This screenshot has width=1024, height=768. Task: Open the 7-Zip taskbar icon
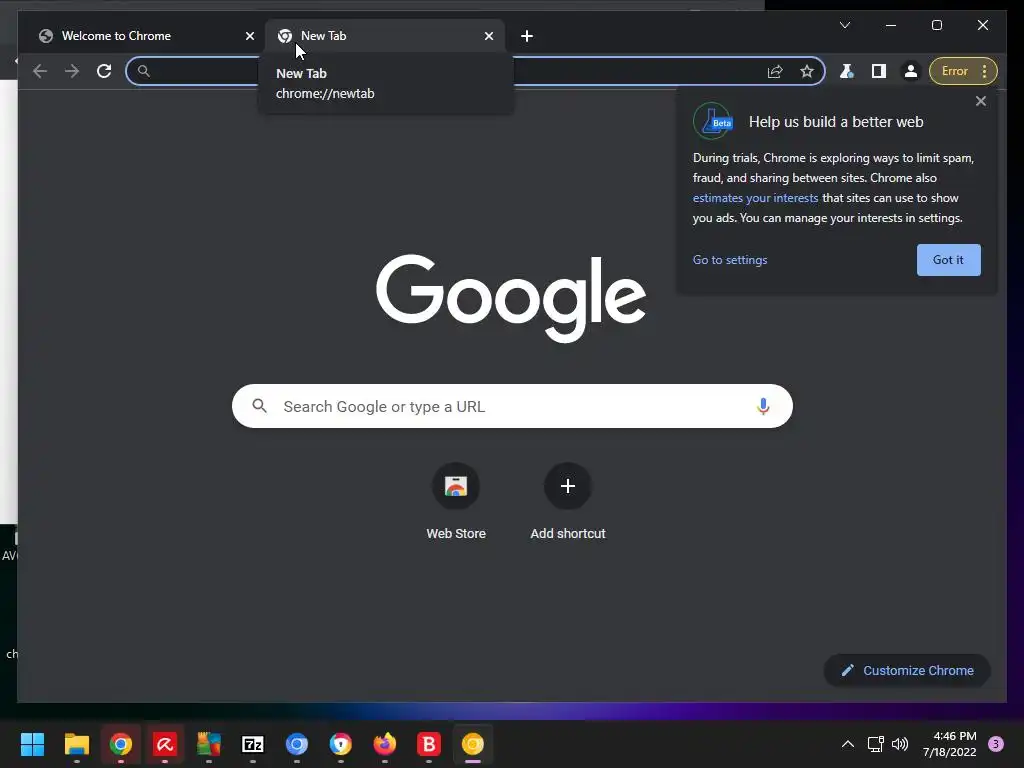pyautogui.click(x=253, y=744)
